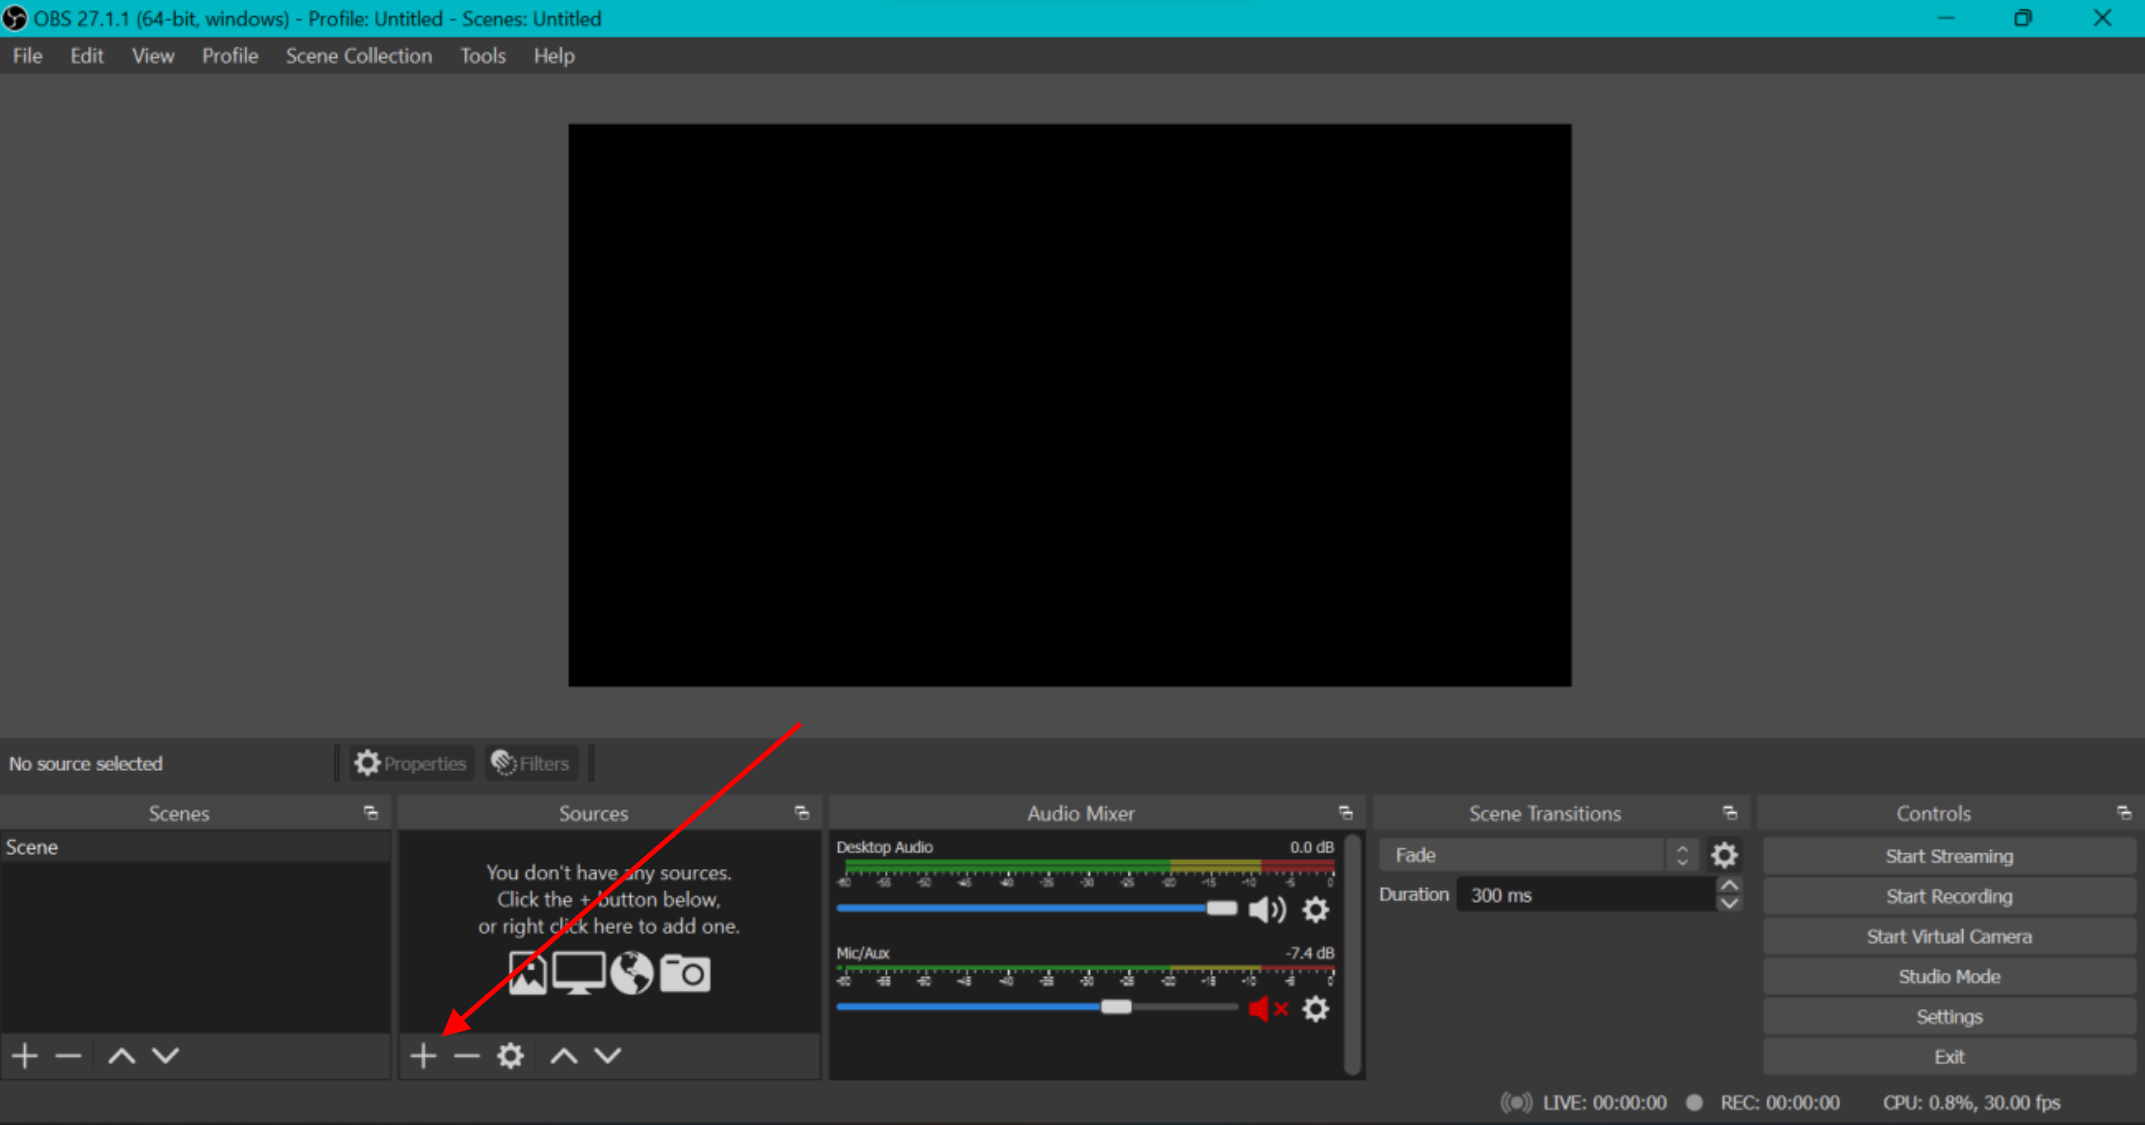Toggle Studio Mode
The height and width of the screenshot is (1125, 2145).
click(1948, 976)
